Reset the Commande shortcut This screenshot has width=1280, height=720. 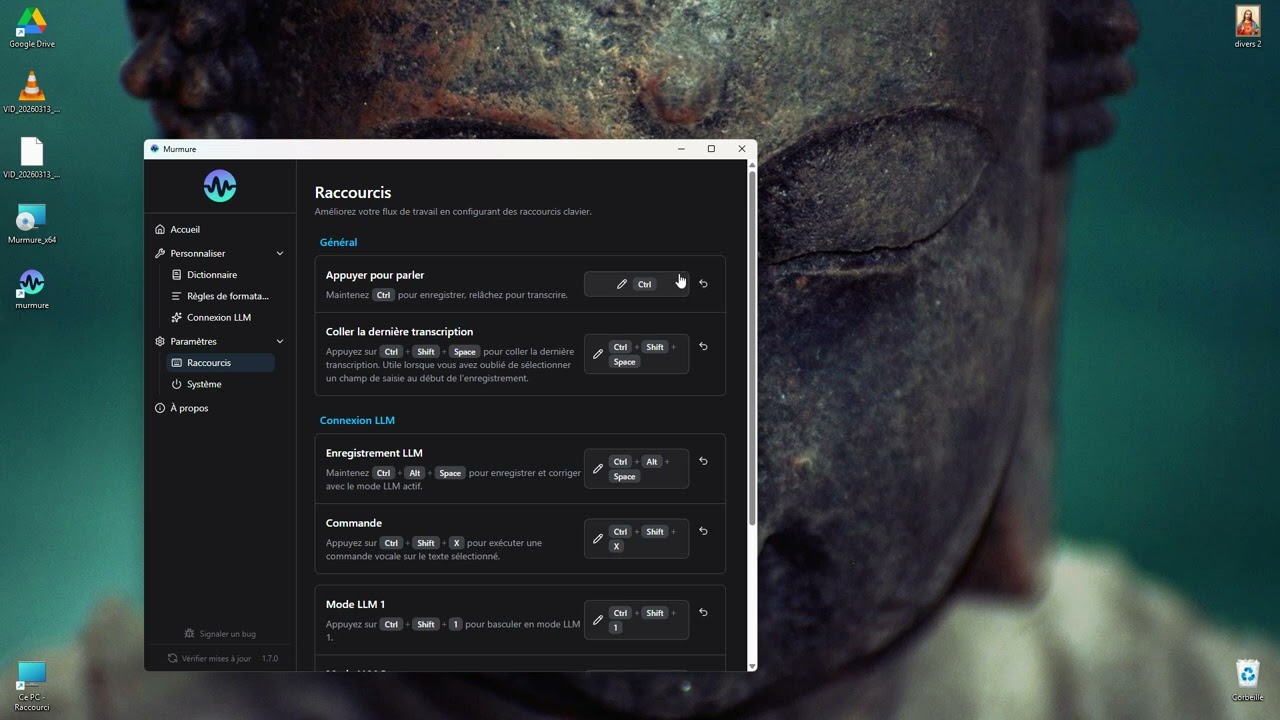(x=703, y=532)
